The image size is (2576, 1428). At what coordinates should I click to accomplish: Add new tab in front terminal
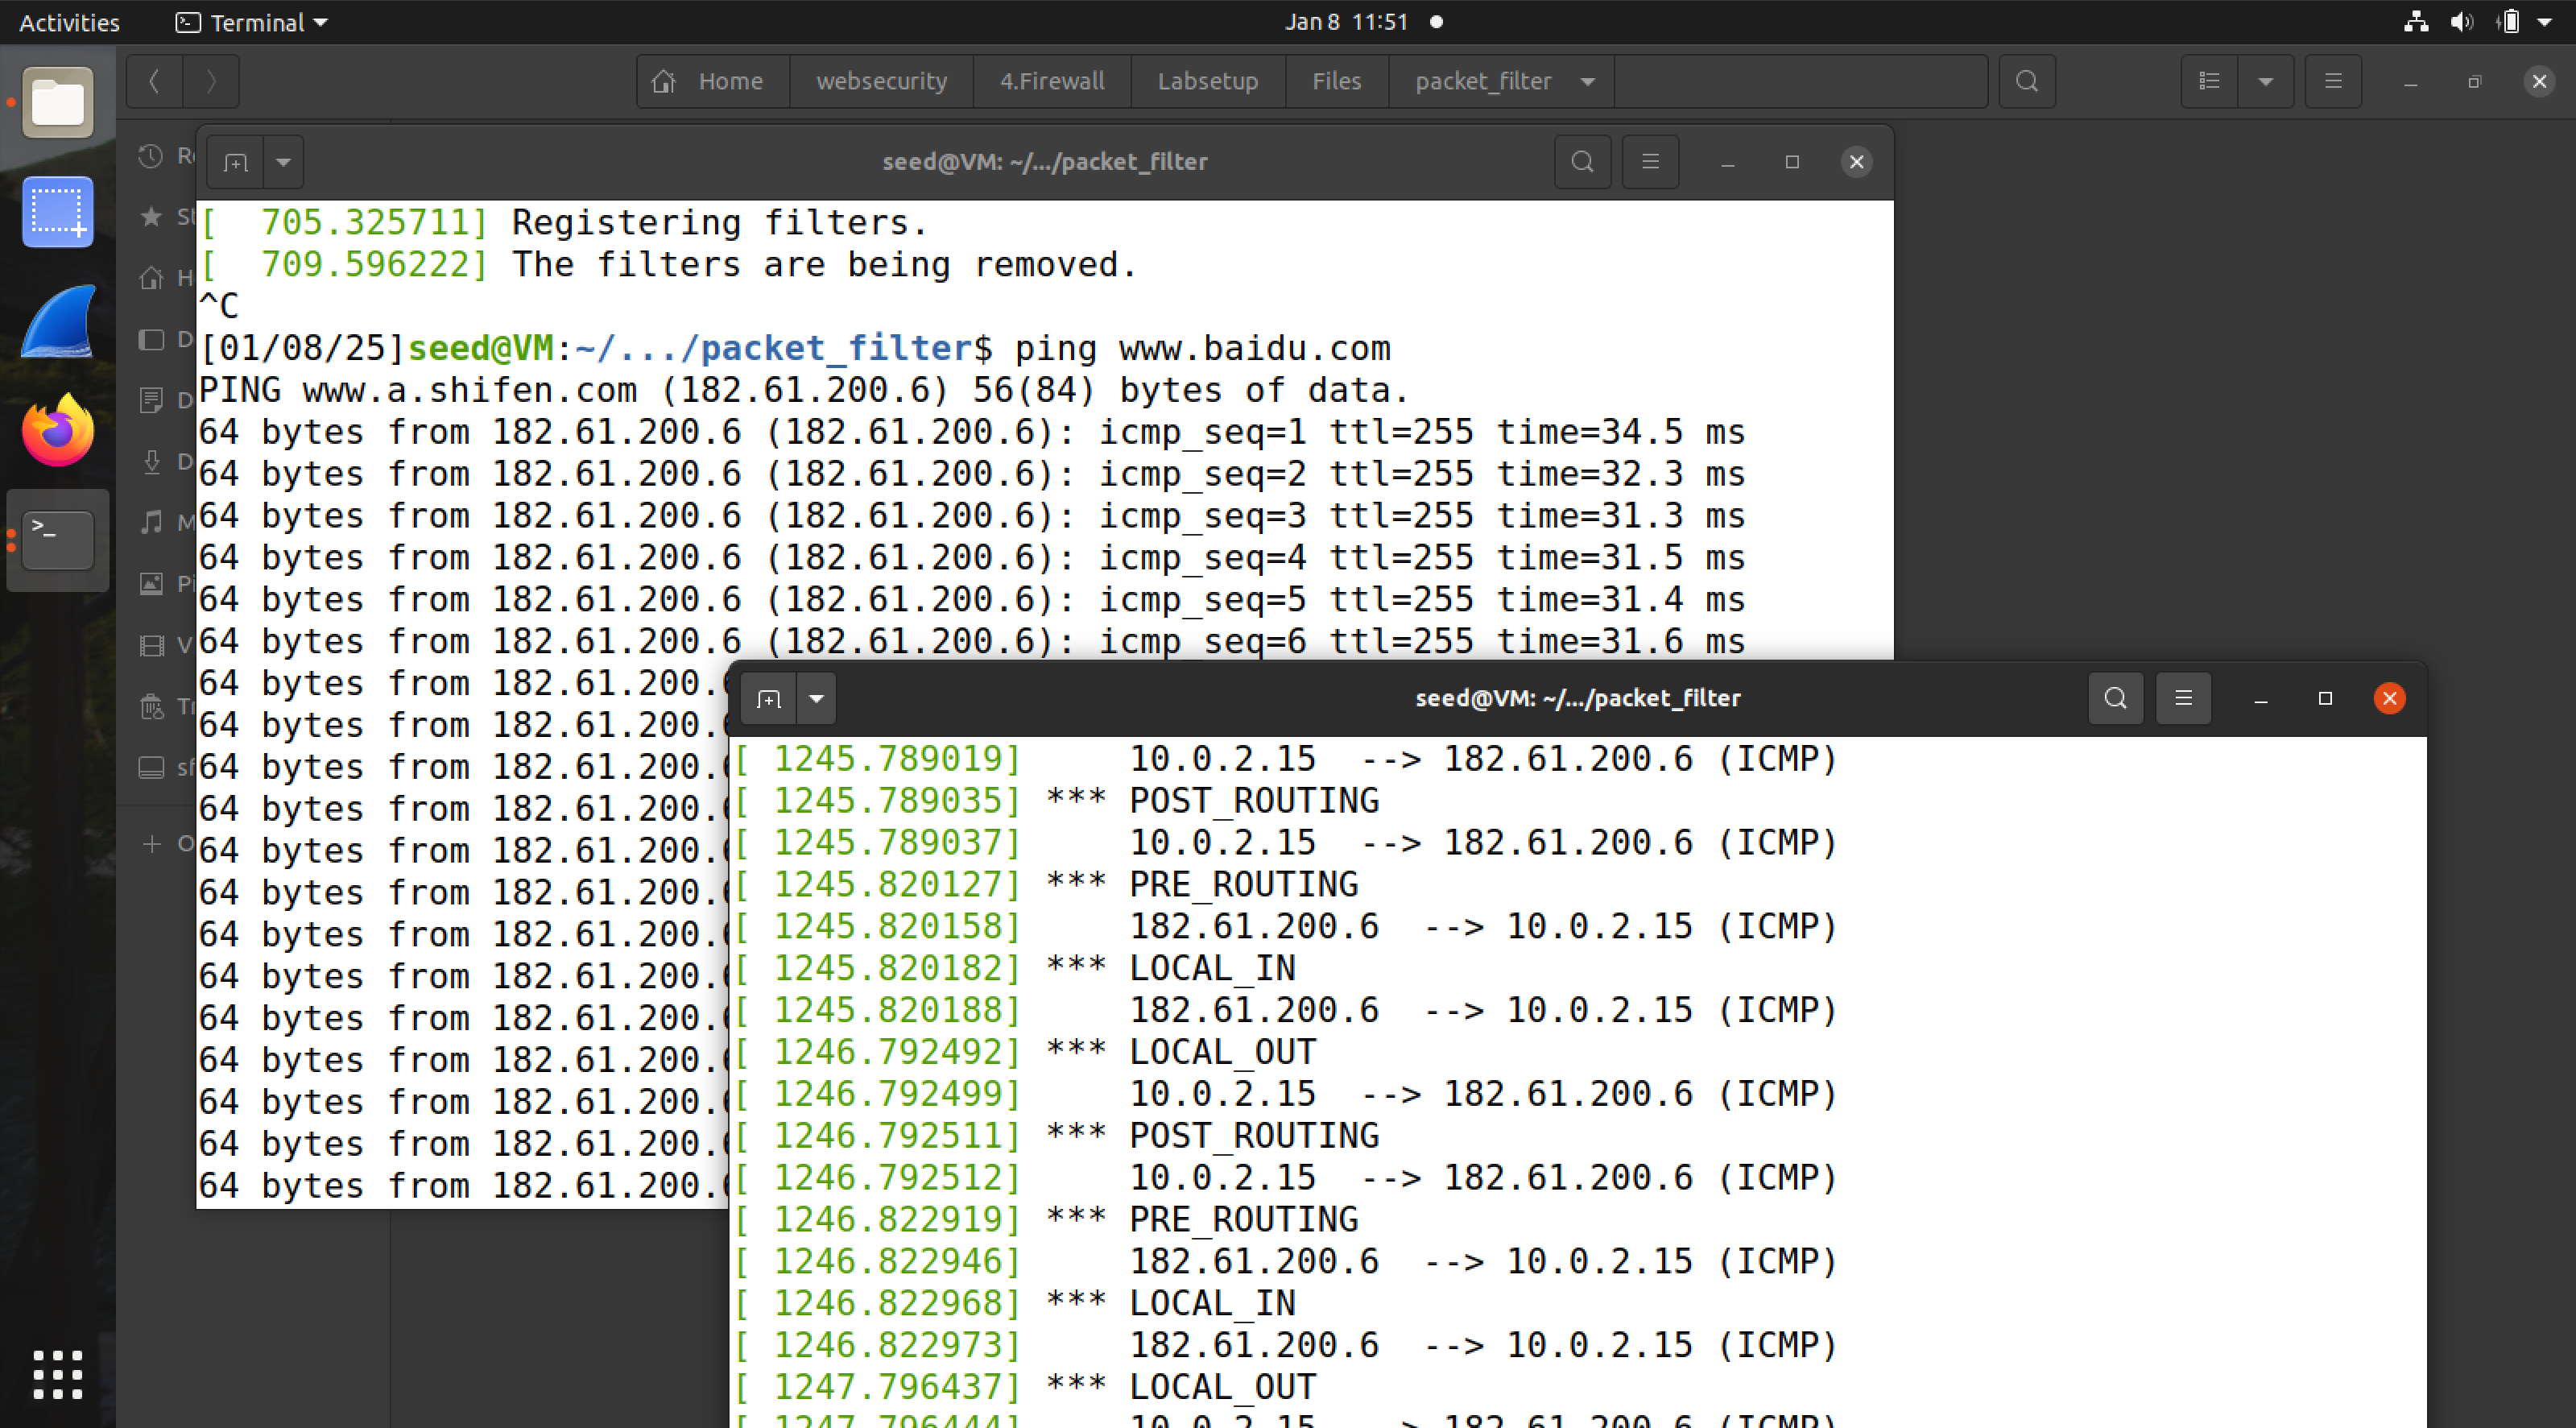768,698
